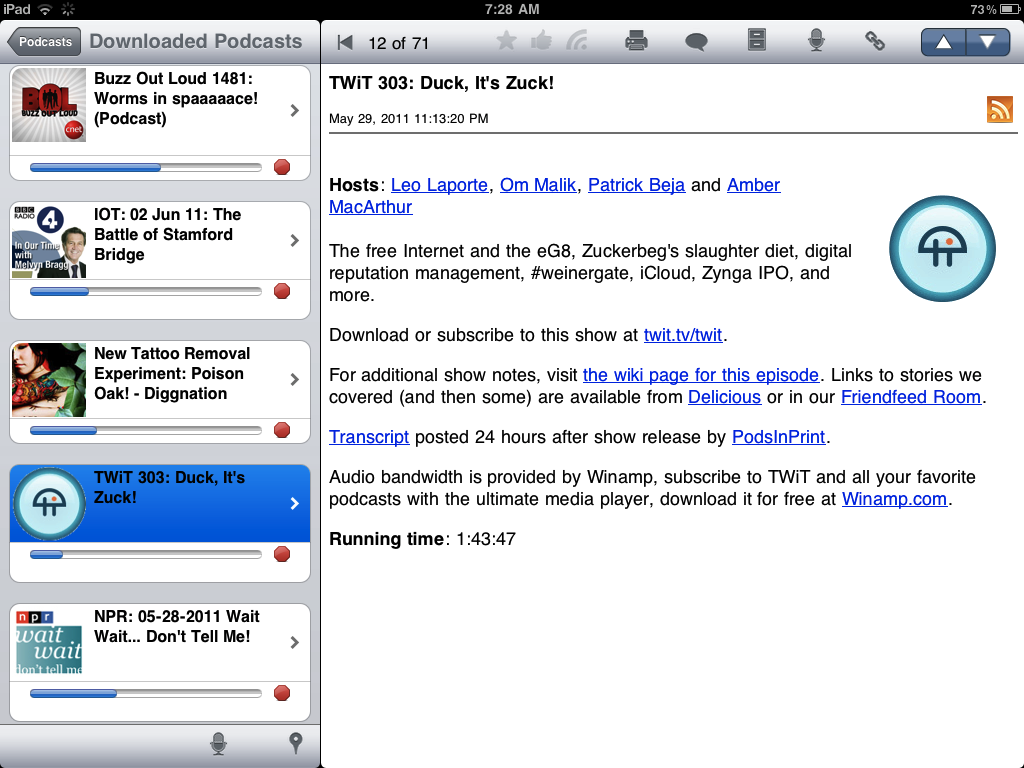Stop the IOT Battle of Stamford Bridge download
The width and height of the screenshot is (1024, 768).
282,291
